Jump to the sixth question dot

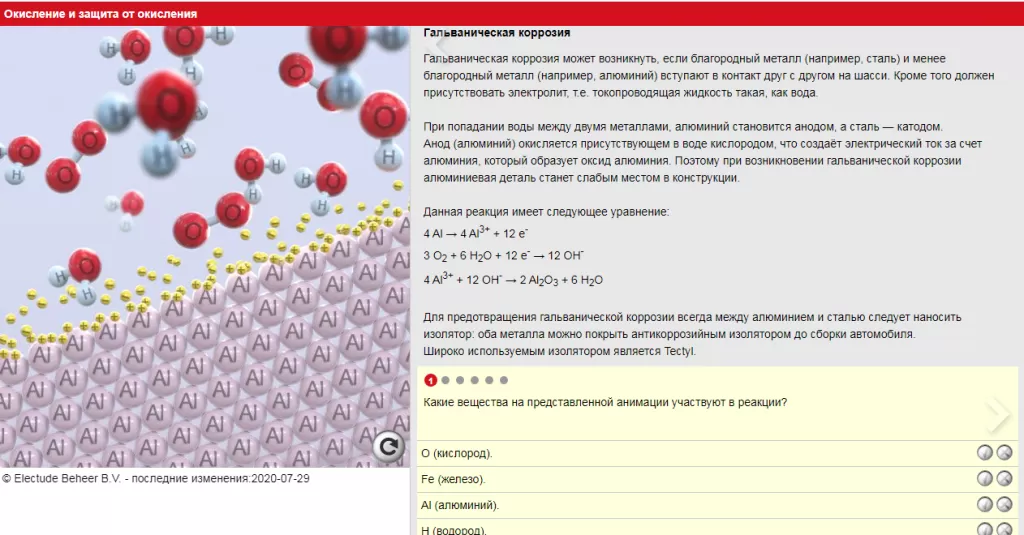504,380
